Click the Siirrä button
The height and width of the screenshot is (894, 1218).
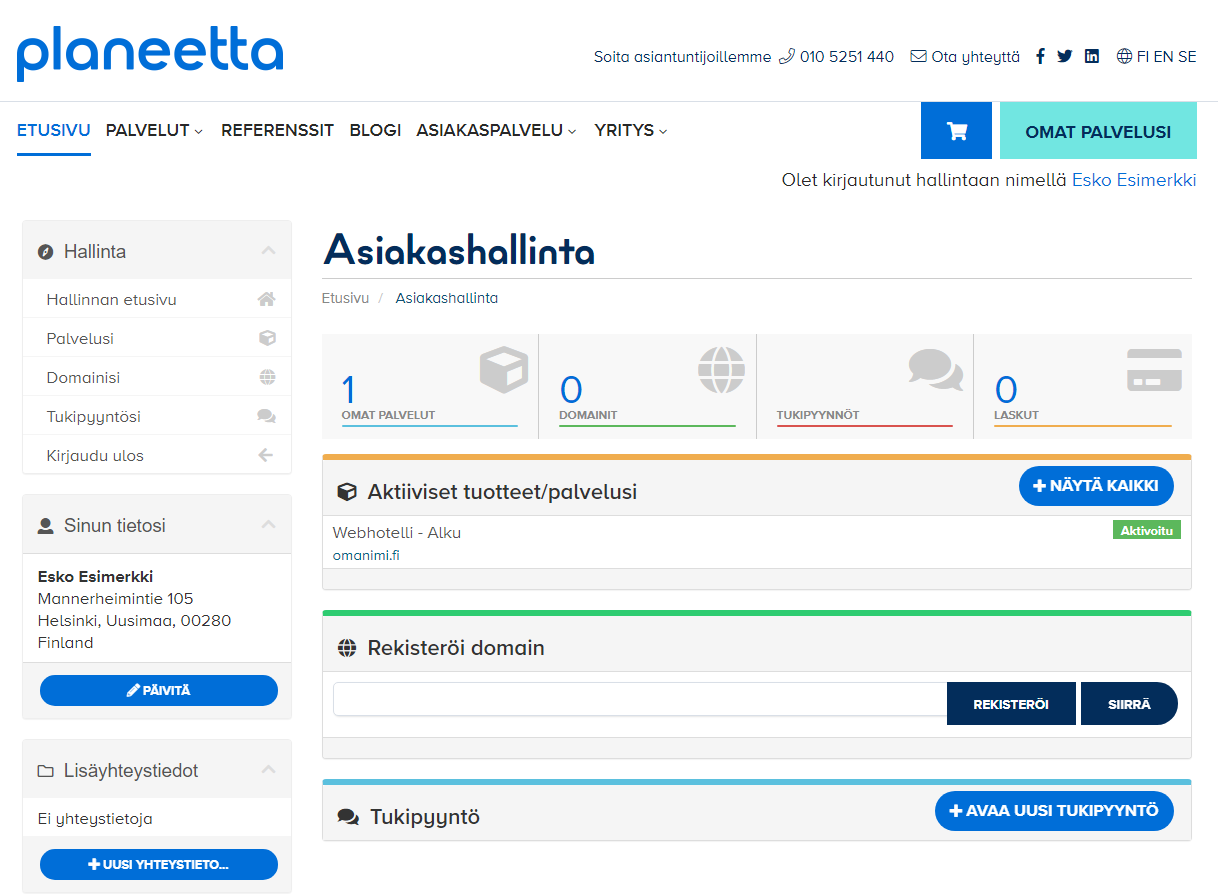1129,704
